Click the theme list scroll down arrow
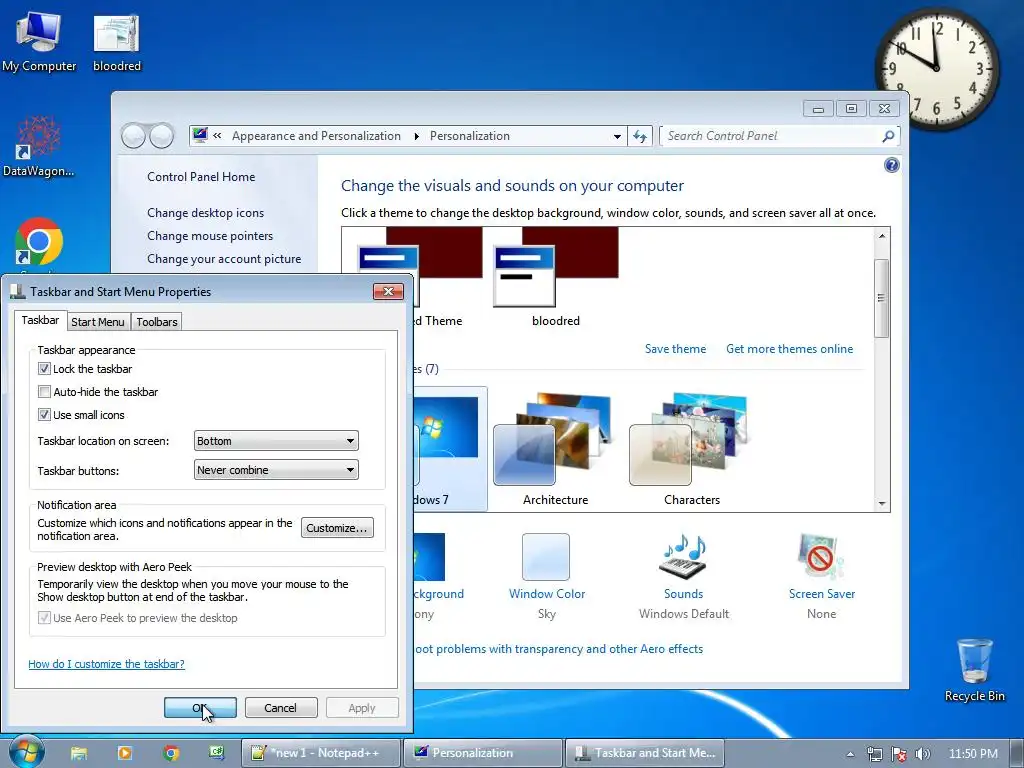 882,504
